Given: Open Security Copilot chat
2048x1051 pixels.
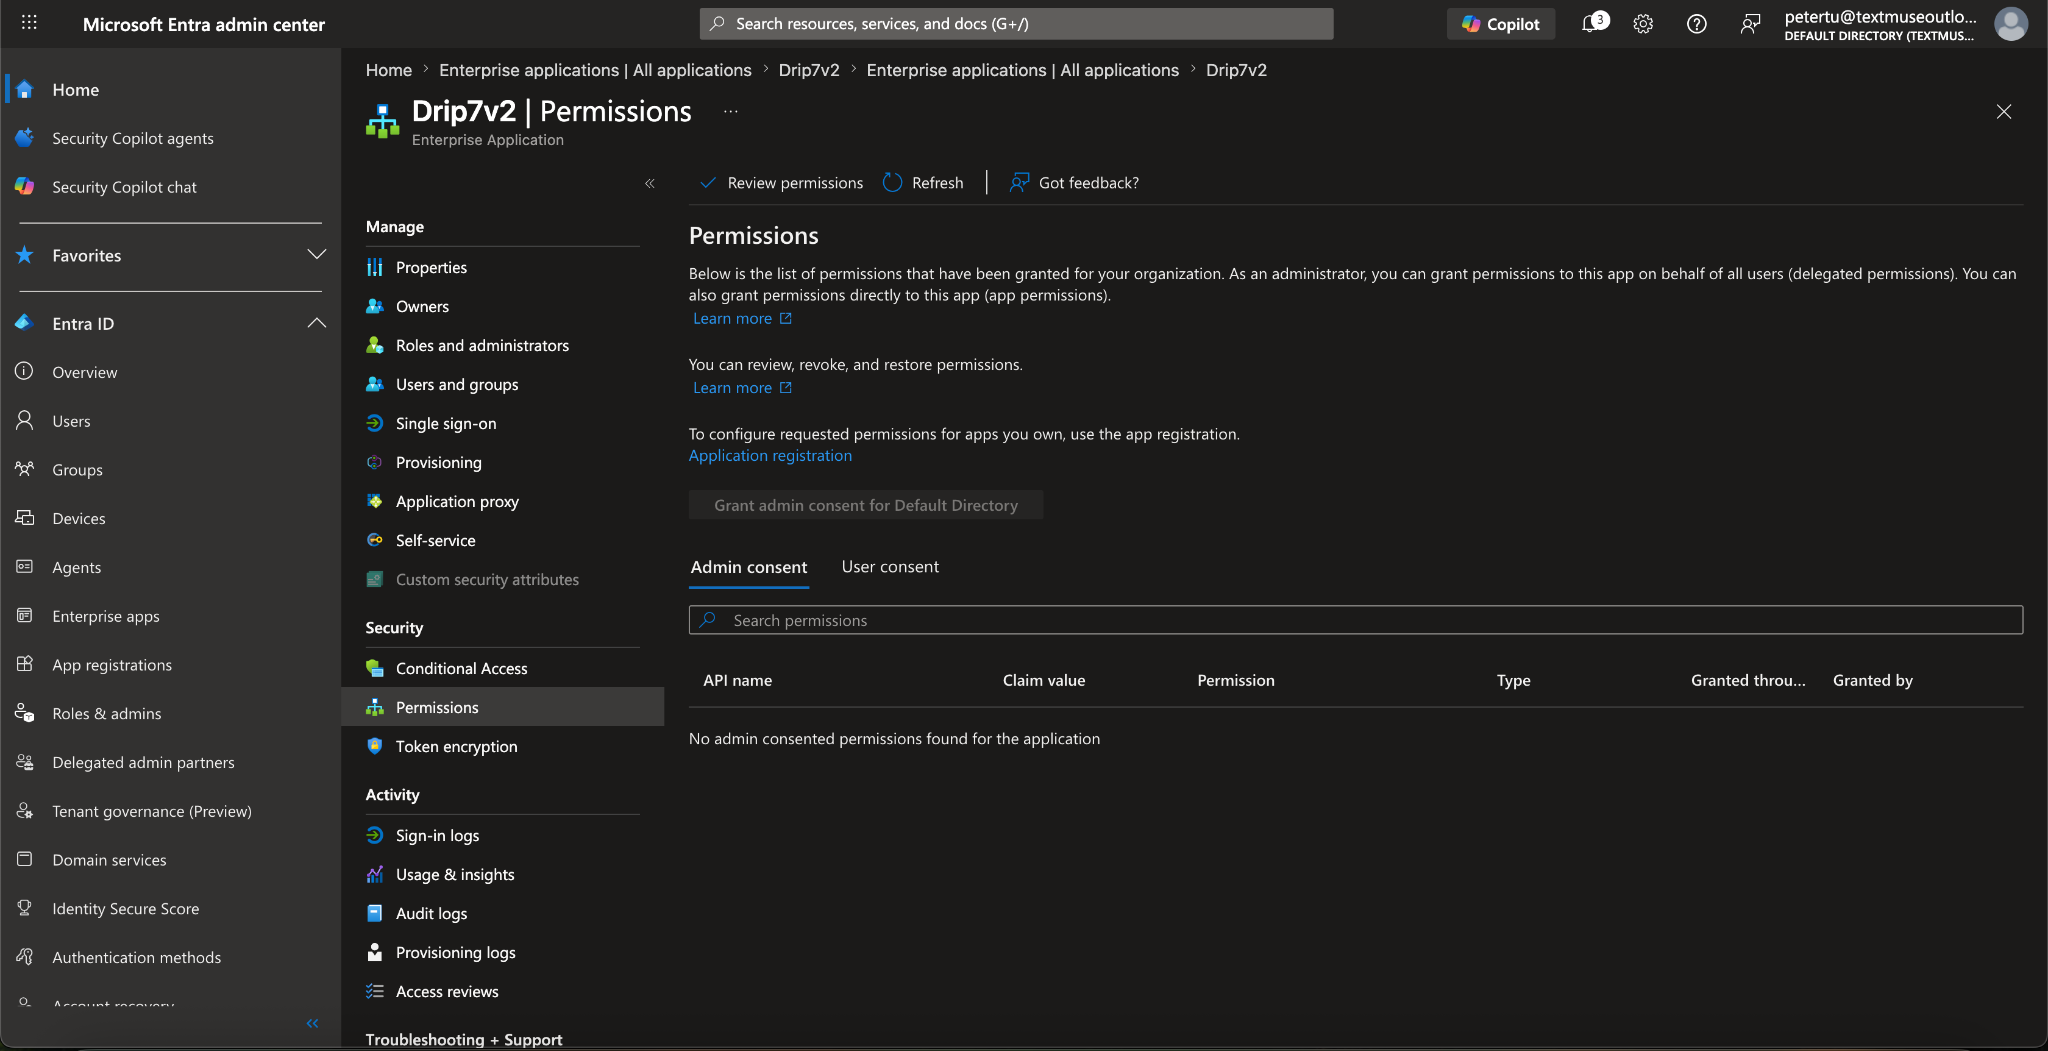Looking at the screenshot, I should point(124,187).
